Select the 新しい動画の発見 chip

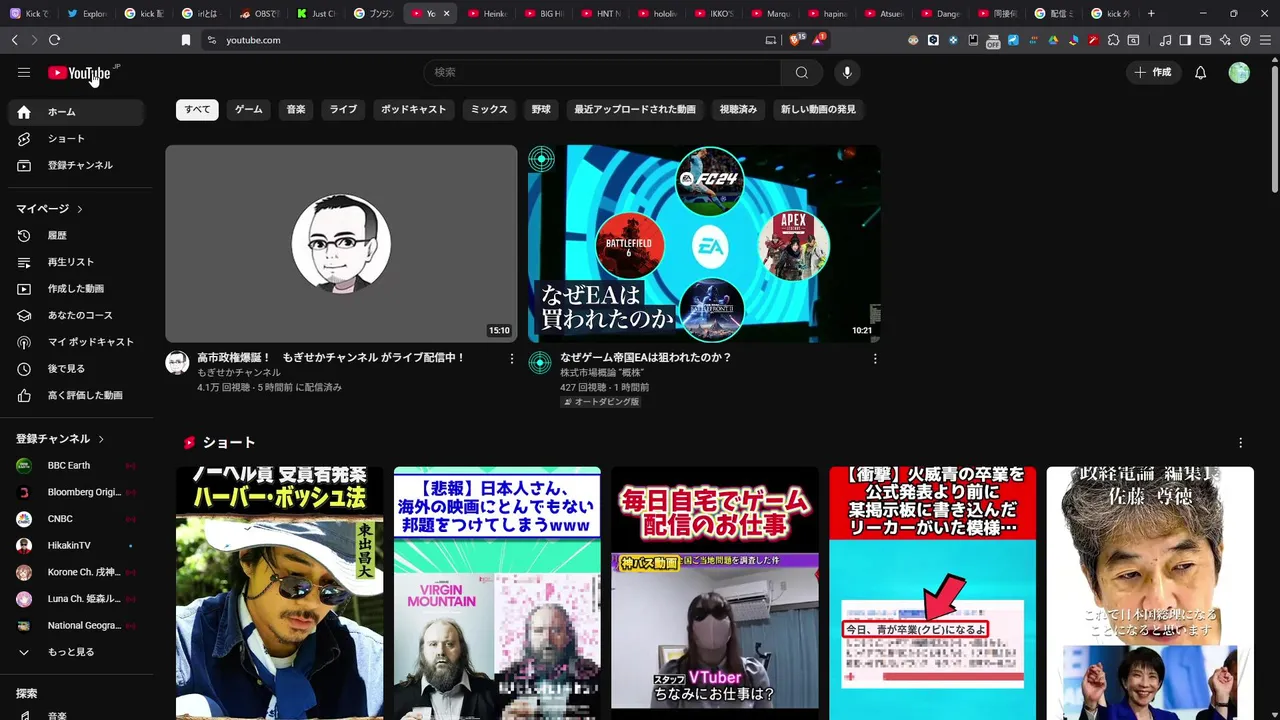pyautogui.click(x=818, y=109)
